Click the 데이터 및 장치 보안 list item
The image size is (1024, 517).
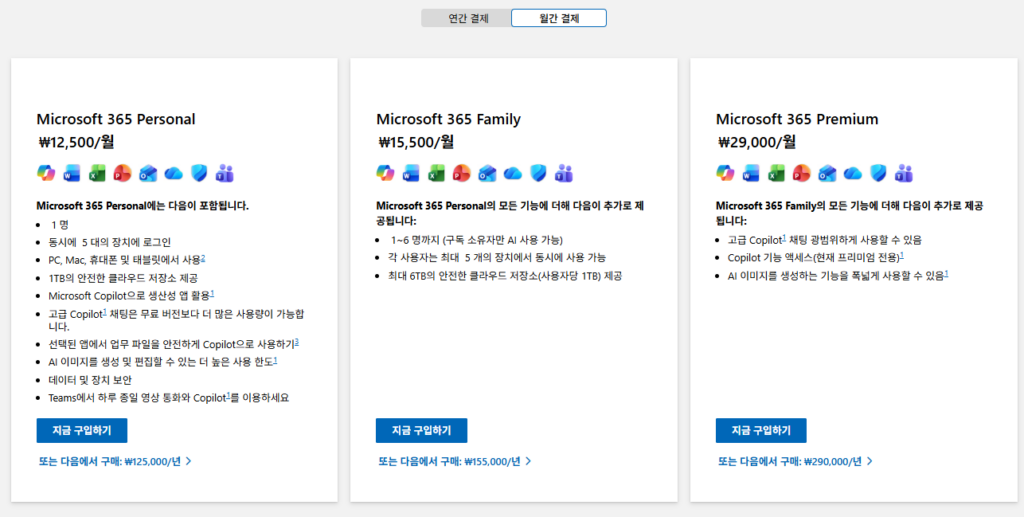point(90,380)
